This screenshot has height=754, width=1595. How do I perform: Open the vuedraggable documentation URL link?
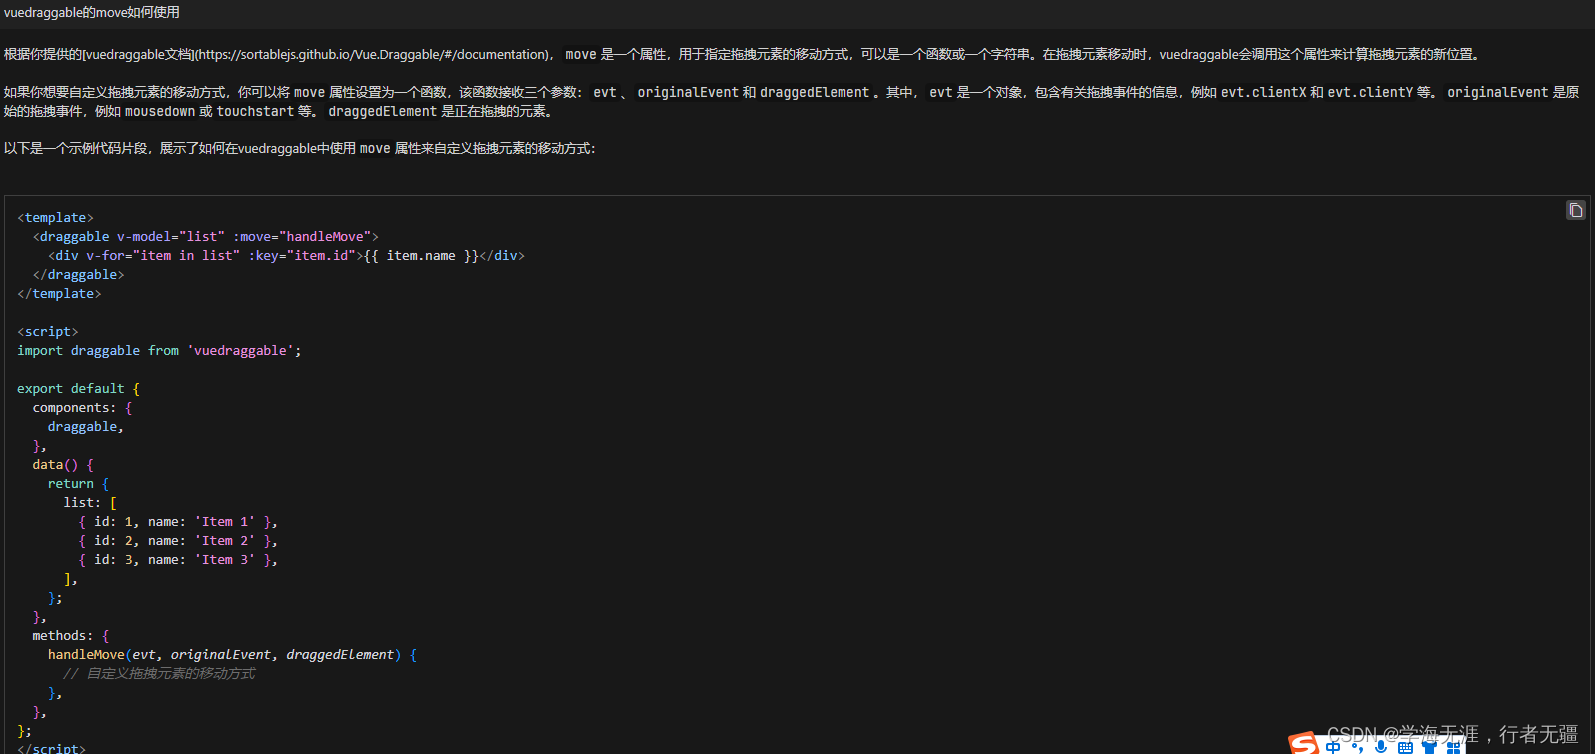tap(372, 54)
